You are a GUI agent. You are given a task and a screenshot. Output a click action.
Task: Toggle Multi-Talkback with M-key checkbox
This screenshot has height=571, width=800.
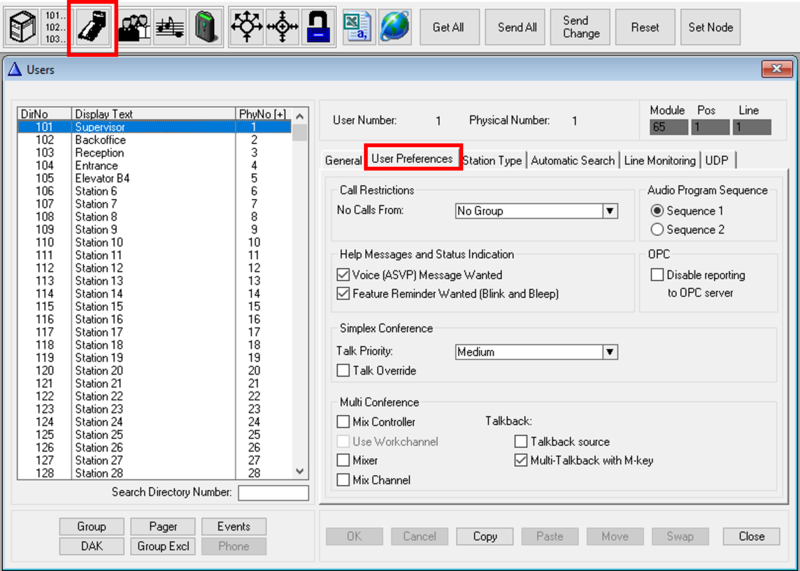pyautogui.click(x=520, y=460)
